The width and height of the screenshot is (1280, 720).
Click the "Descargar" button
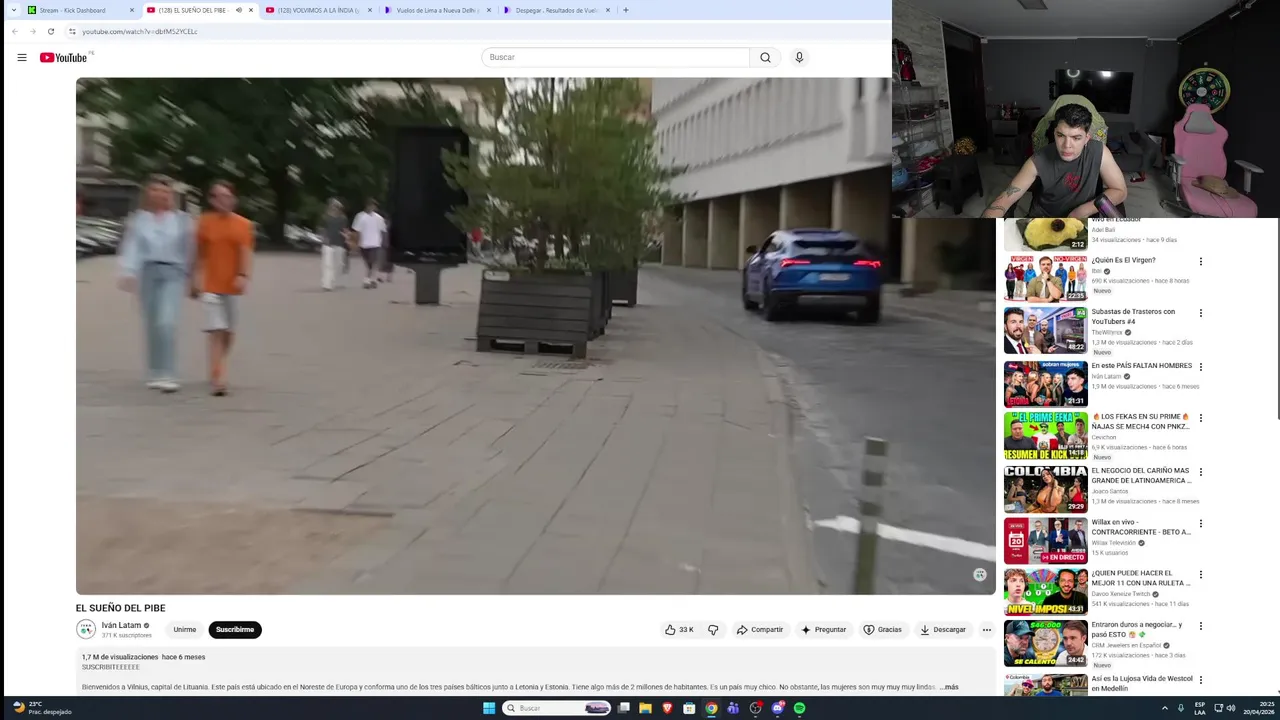coord(943,630)
